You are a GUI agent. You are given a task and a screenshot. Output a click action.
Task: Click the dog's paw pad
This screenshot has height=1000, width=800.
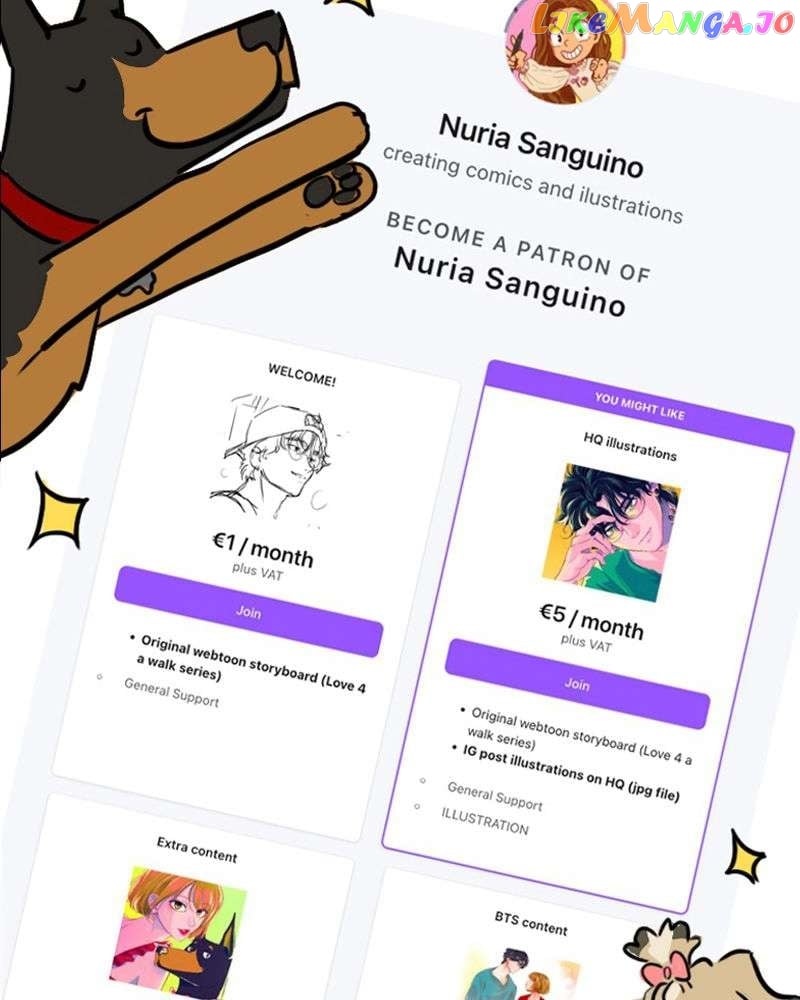pyautogui.click(x=332, y=186)
